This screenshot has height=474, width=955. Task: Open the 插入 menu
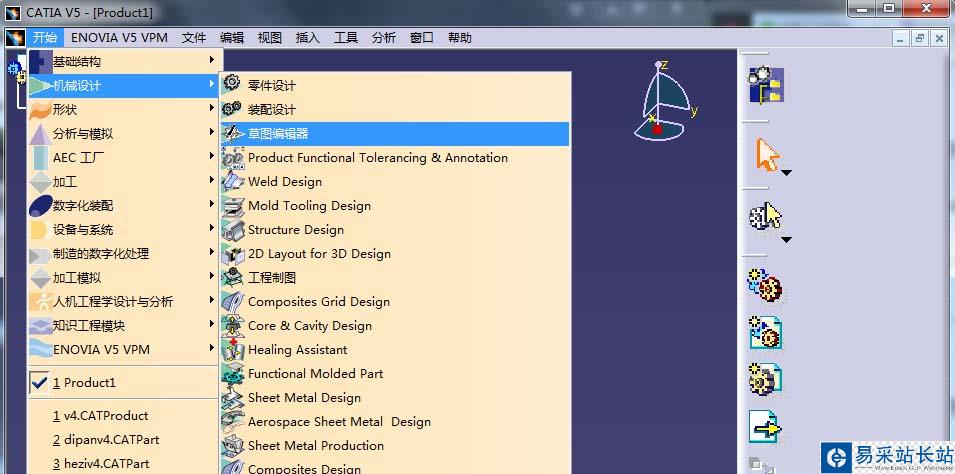(x=308, y=38)
